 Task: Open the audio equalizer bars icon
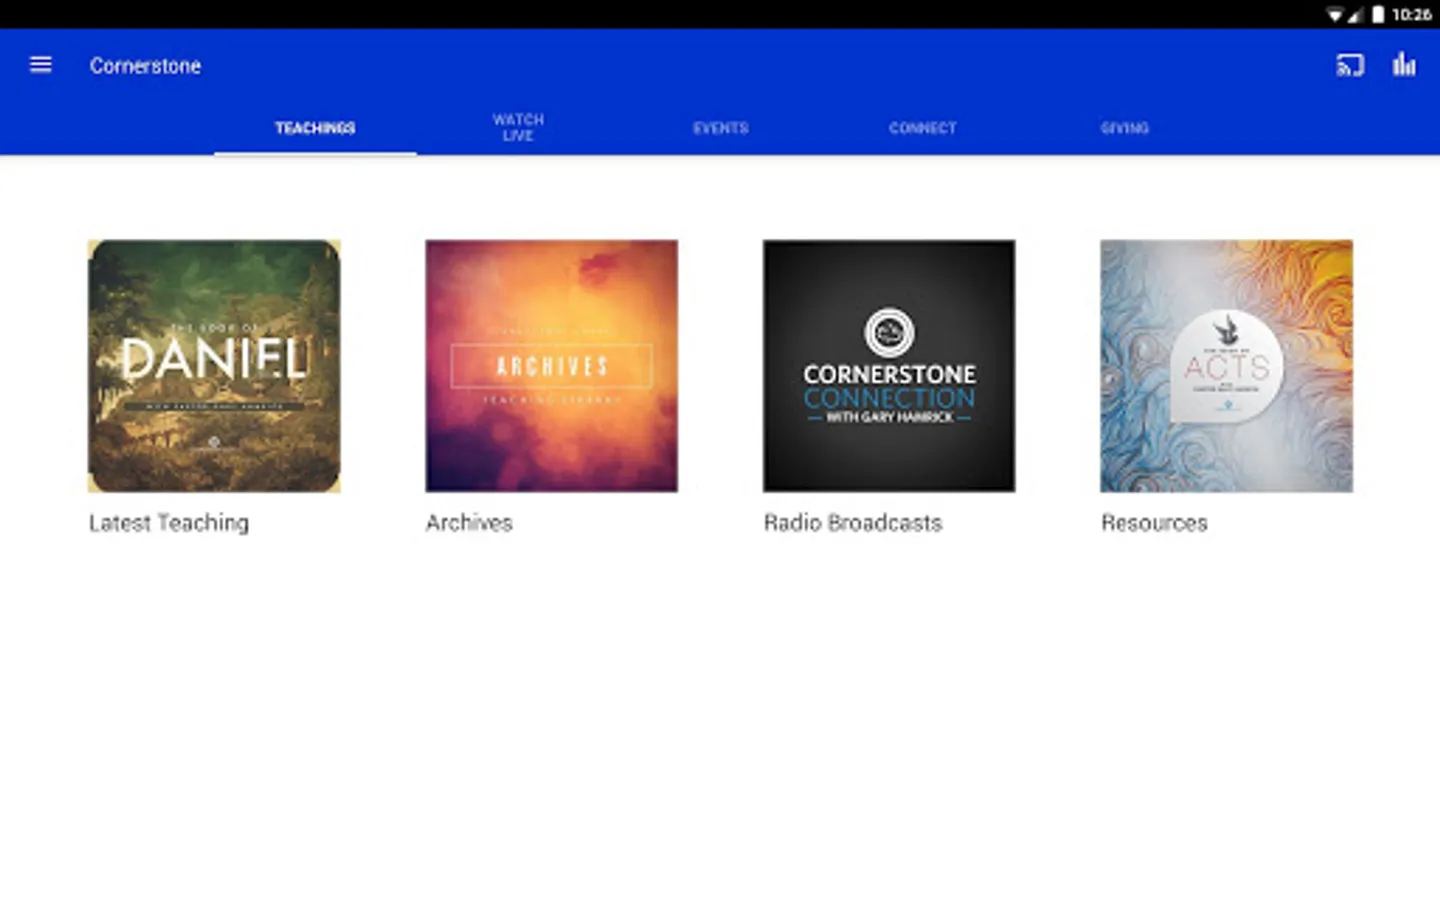[1404, 65]
